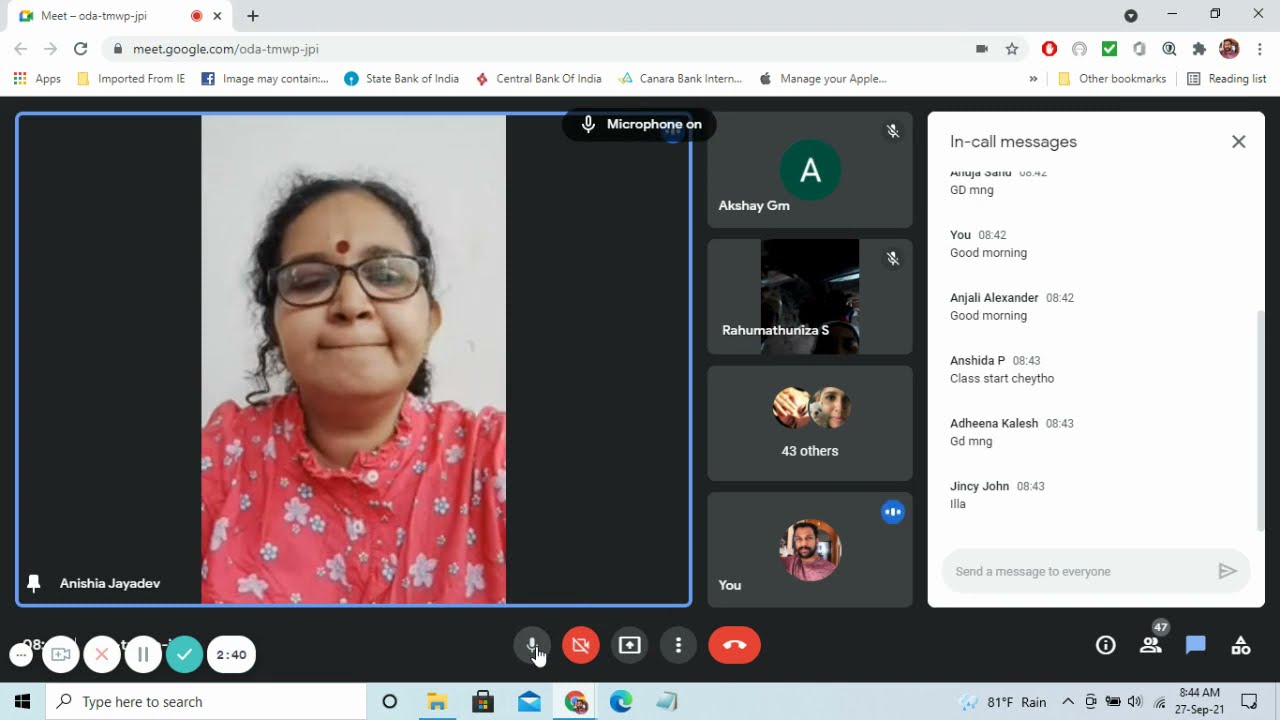This screenshot has width=1280, height=720.
Task: Open the Canara Bank Intern... bookmark
Action: tap(681, 78)
